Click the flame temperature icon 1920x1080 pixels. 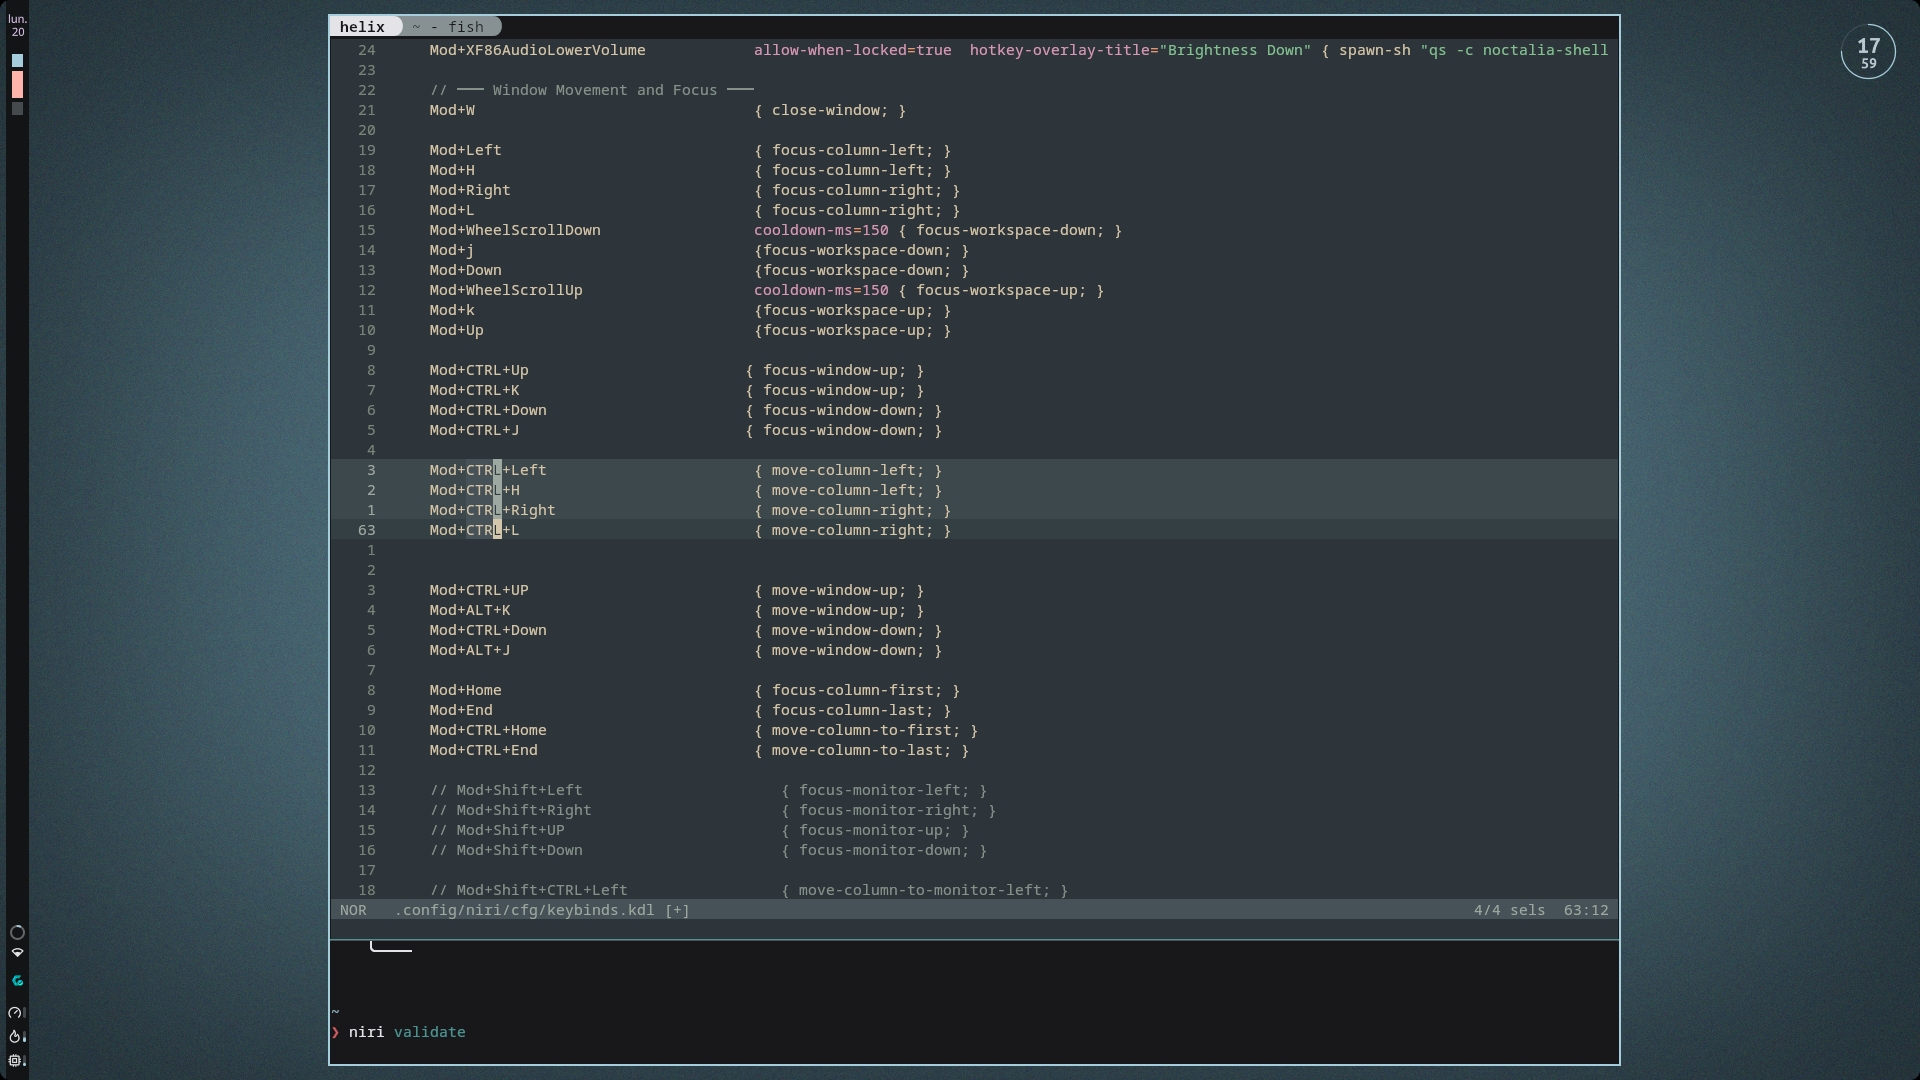pyautogui.click(x=16, y=1037)
